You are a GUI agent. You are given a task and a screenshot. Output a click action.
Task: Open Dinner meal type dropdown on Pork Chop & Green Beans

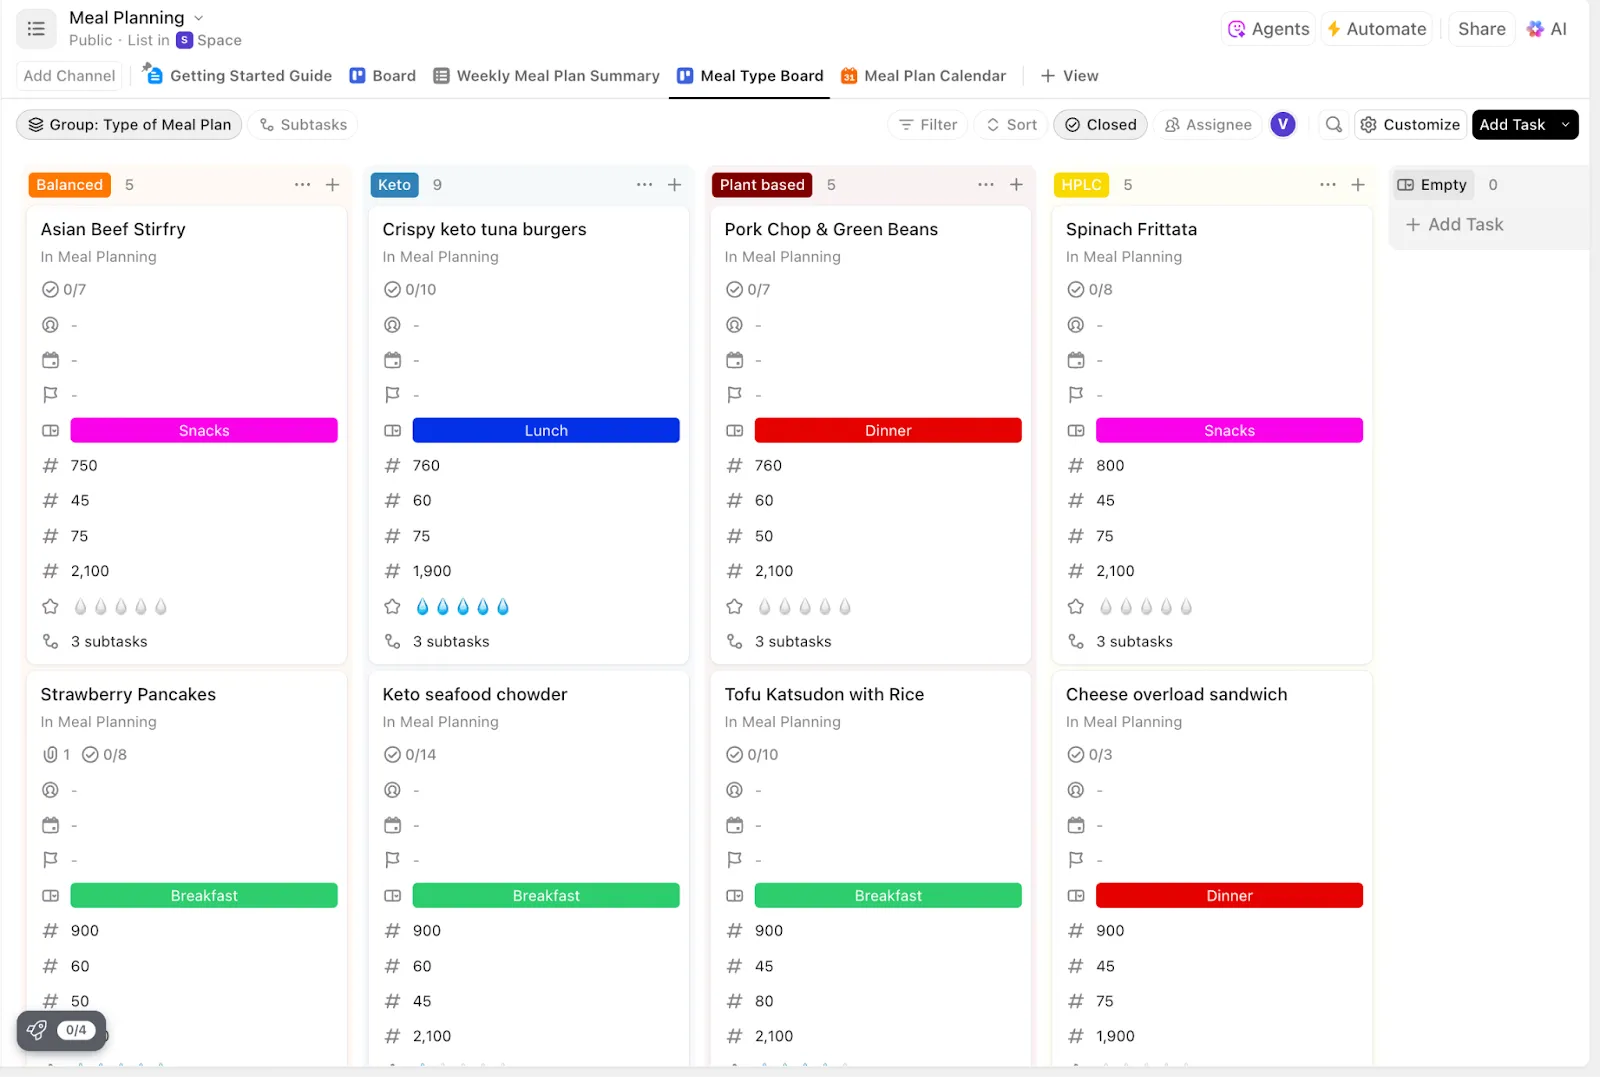(x=888, y=431)
